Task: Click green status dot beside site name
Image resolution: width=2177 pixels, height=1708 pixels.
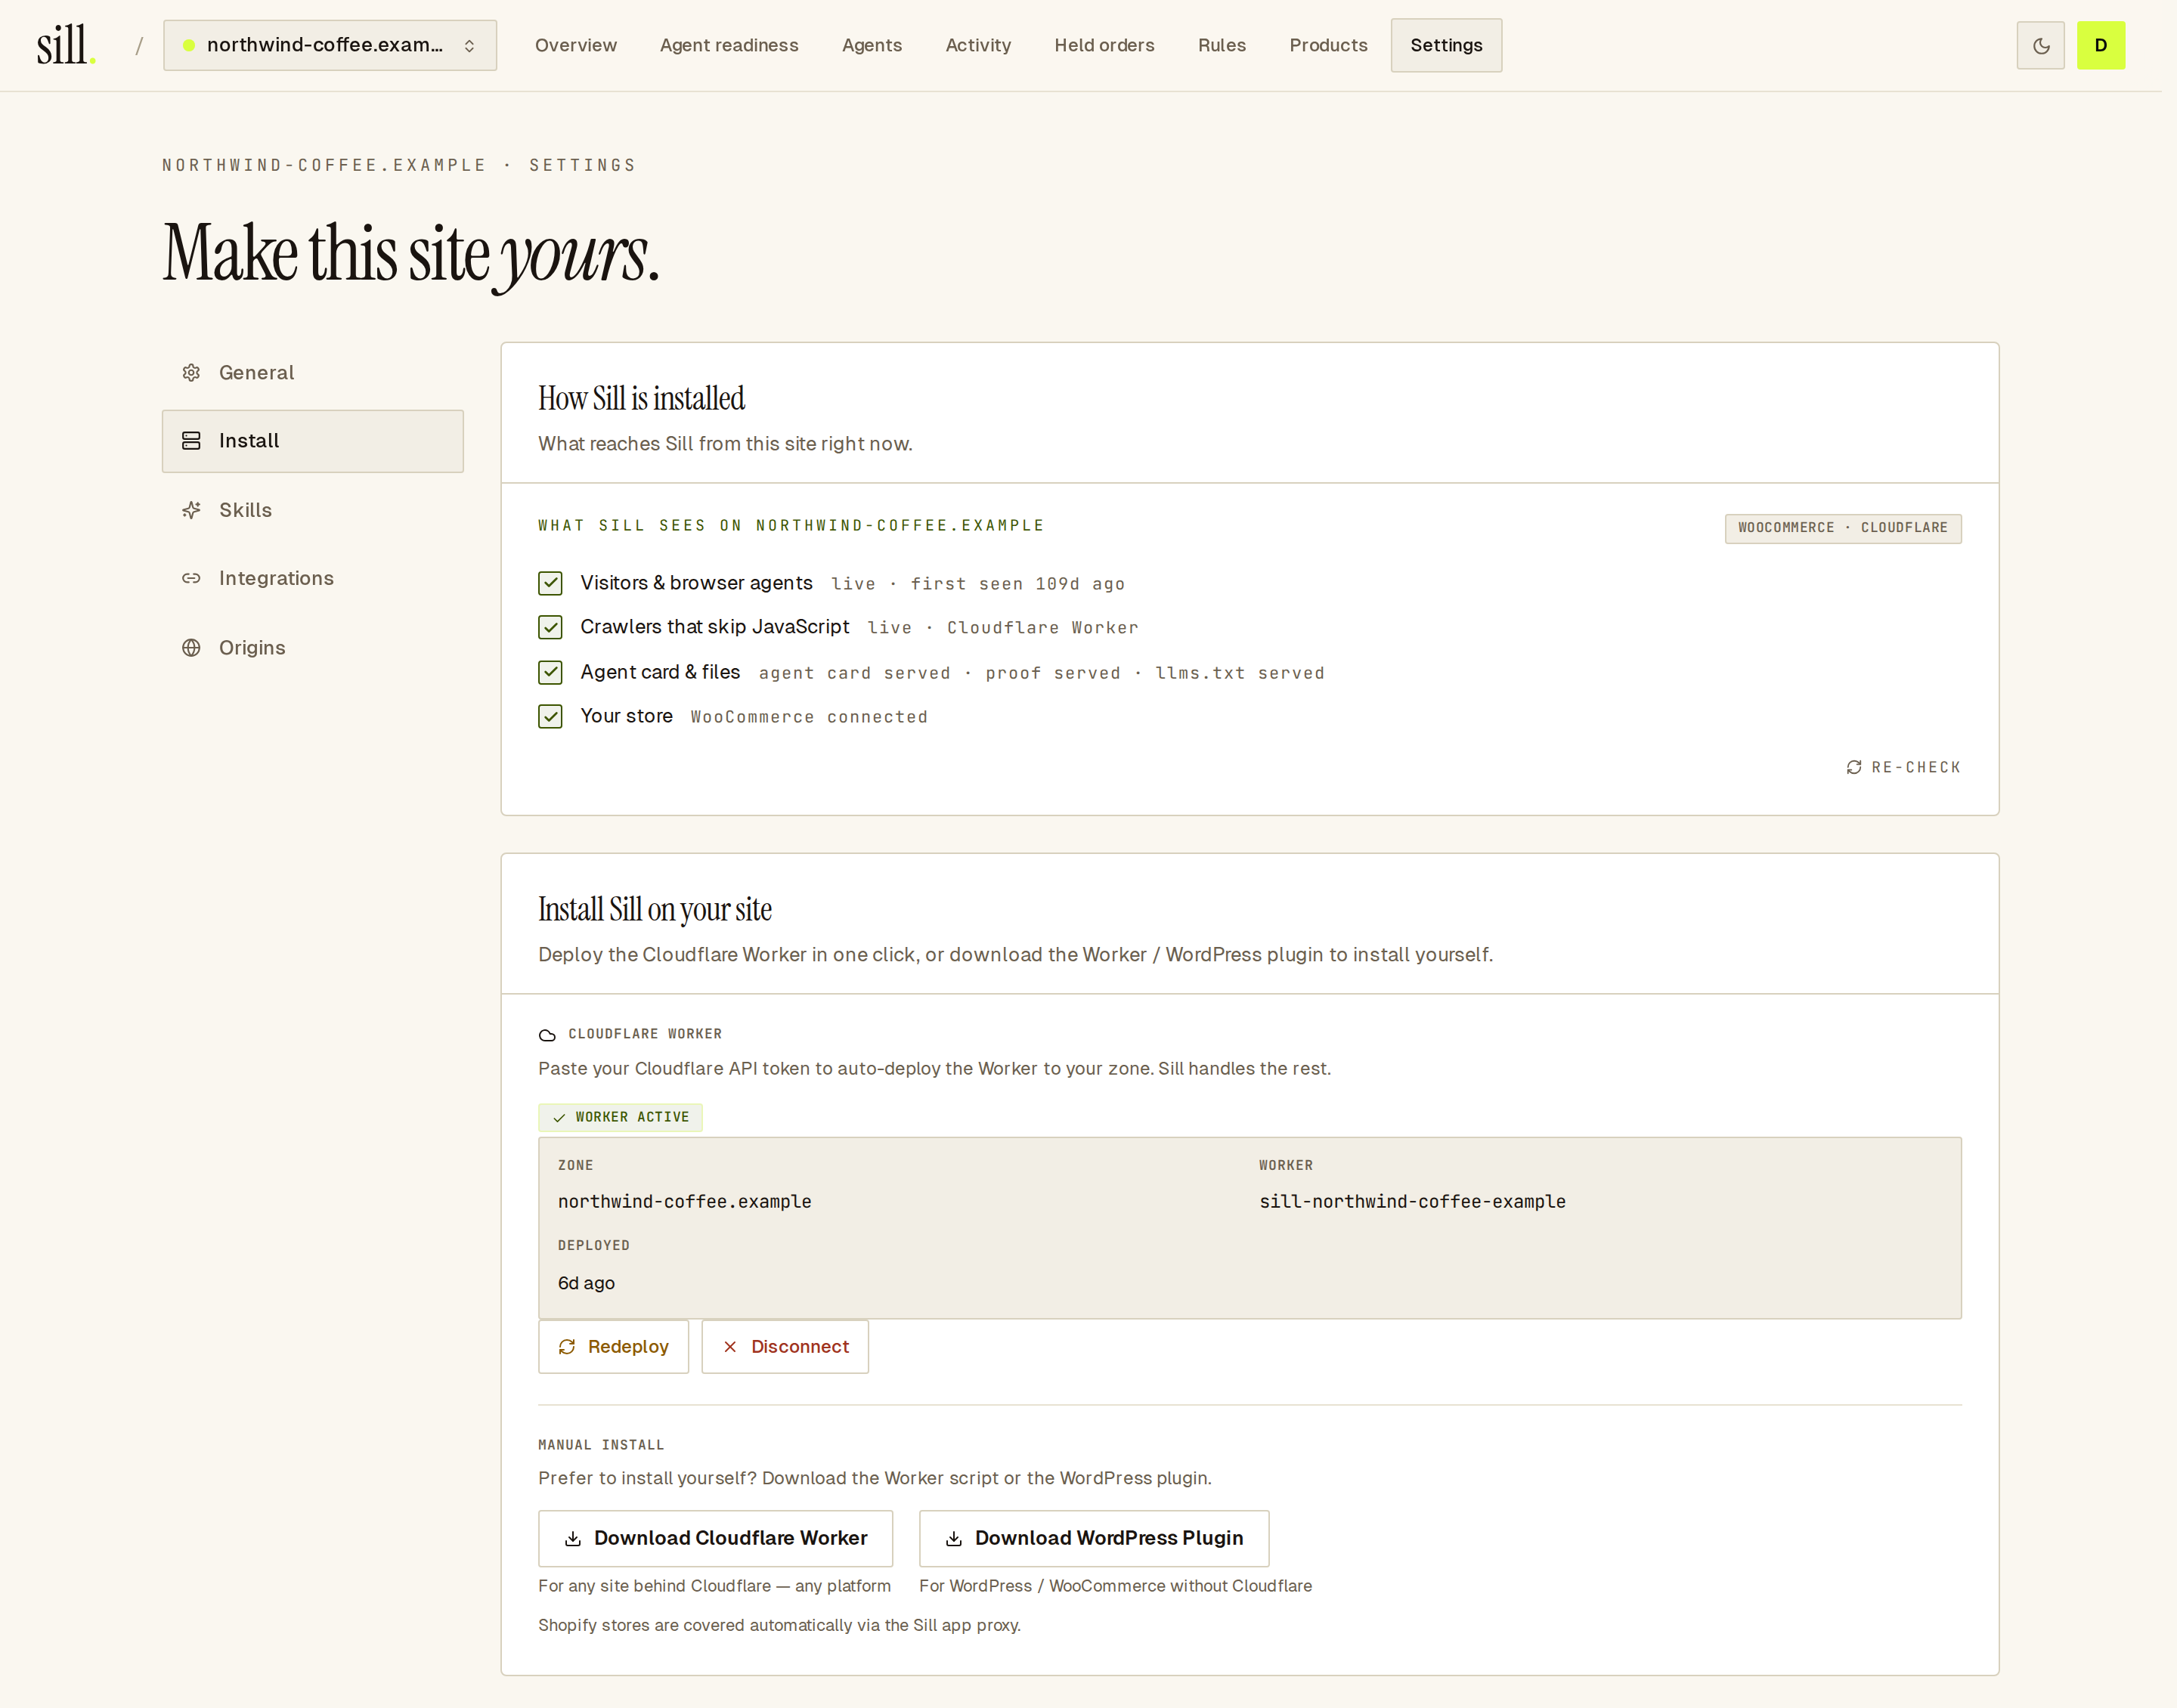Action: click(189, 45)
